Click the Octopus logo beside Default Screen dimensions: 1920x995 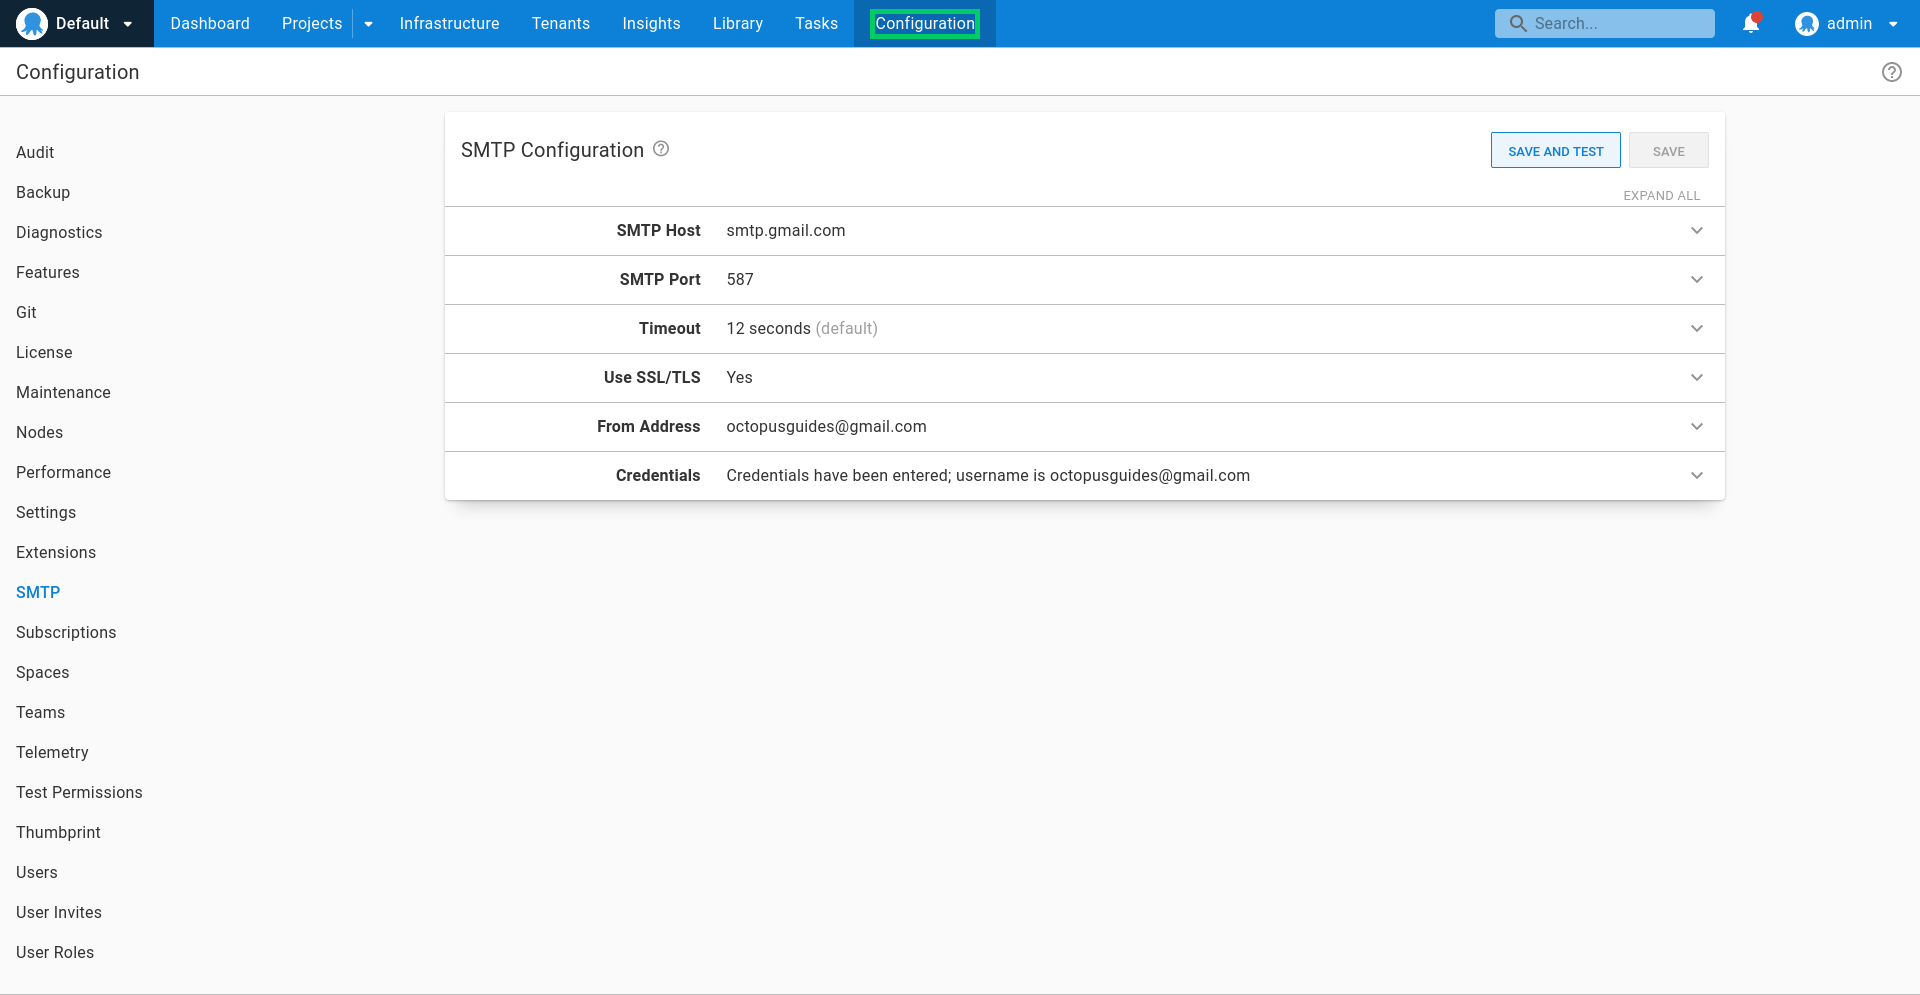click(32, 23)
